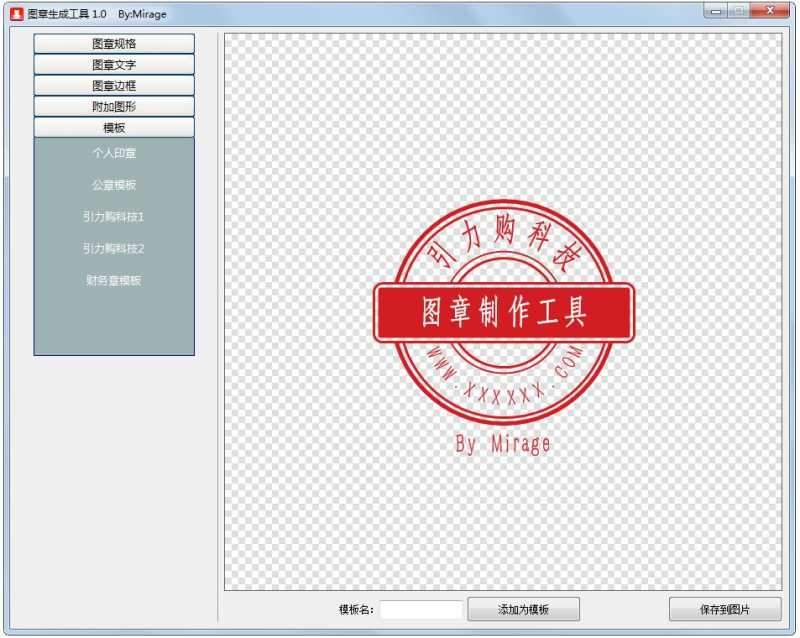Image resolution: width=800 pixels, height=638 pixels.
Task: Switch to the 模板 templates section
Action: [114, 128]
